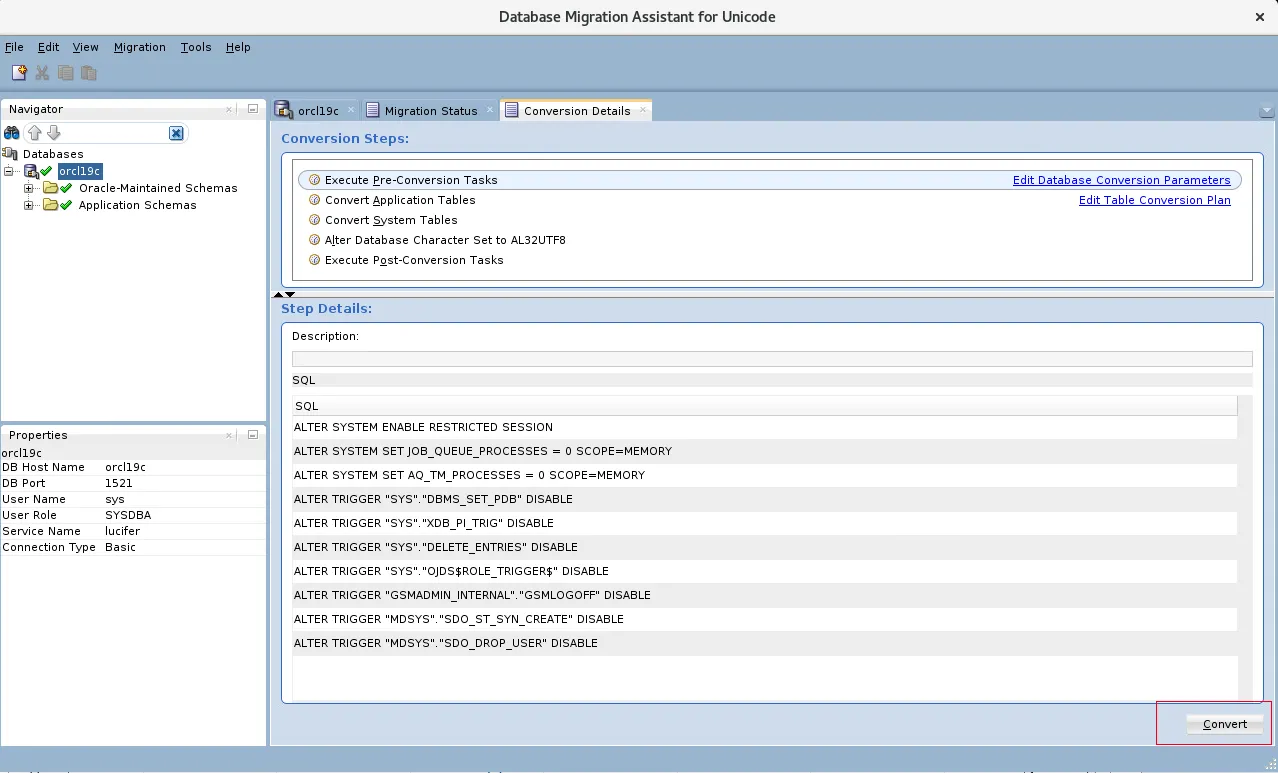
Task: Click the New Connection toolbar icon
Action: [19, 73]
